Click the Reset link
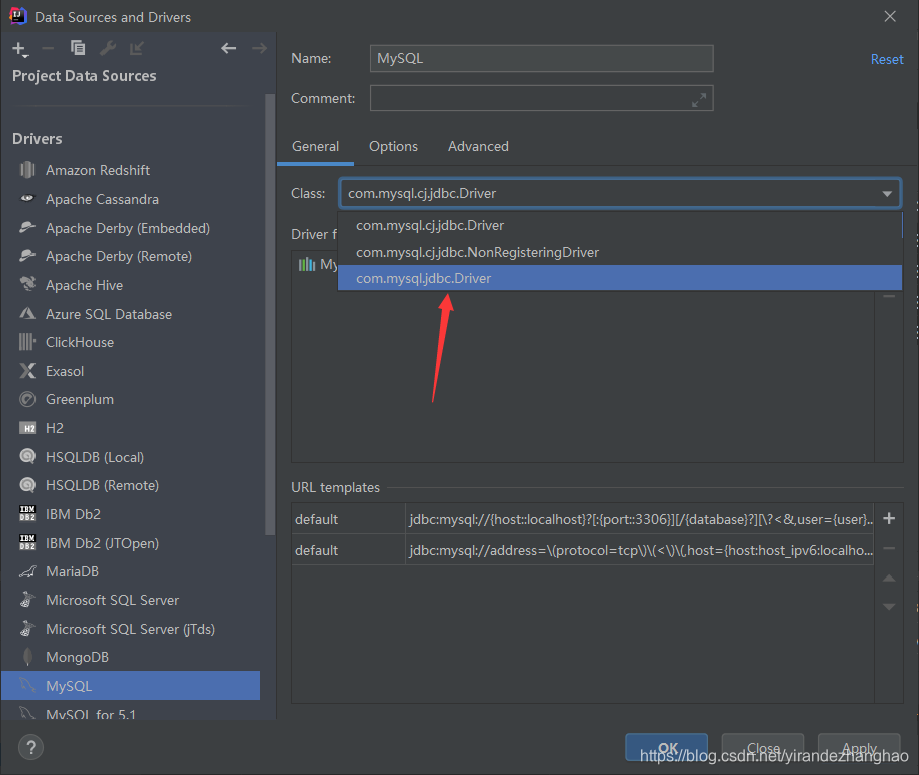 [x=887, y=59]
